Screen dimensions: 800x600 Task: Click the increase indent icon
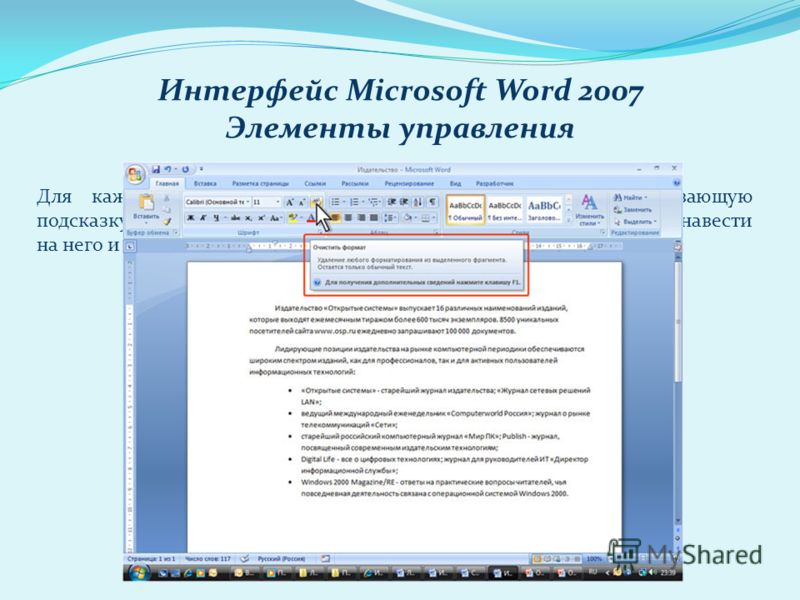click(x=404, y=202)
